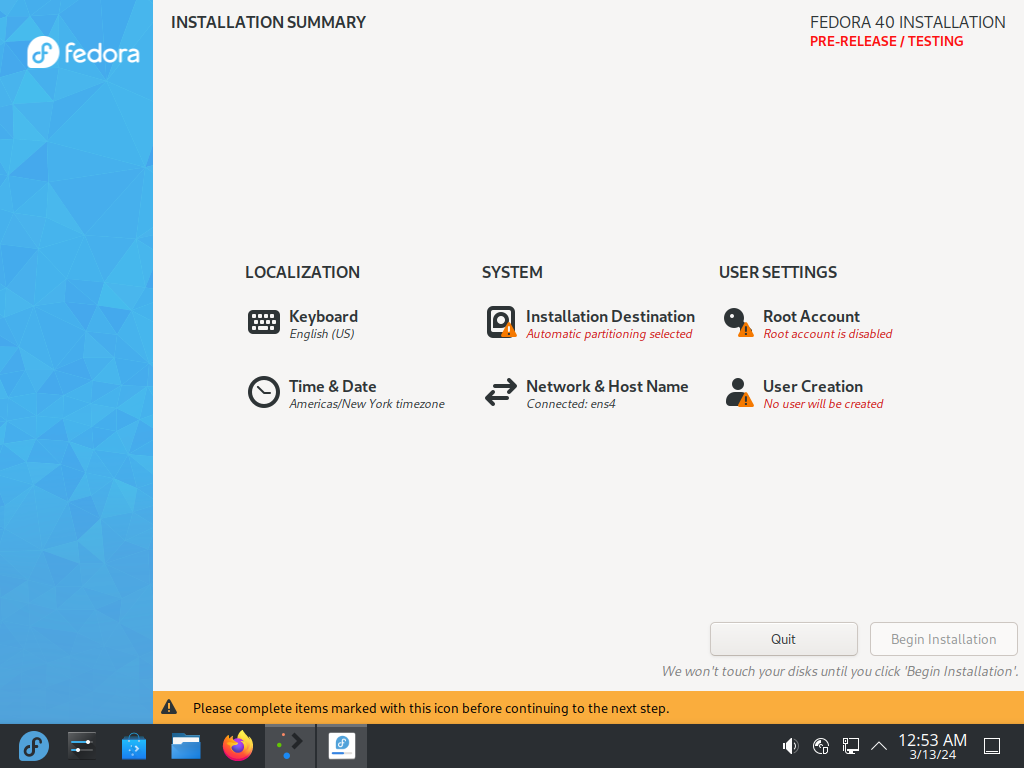Click 'Automatic partitioning selected' status text

[609, 334]
